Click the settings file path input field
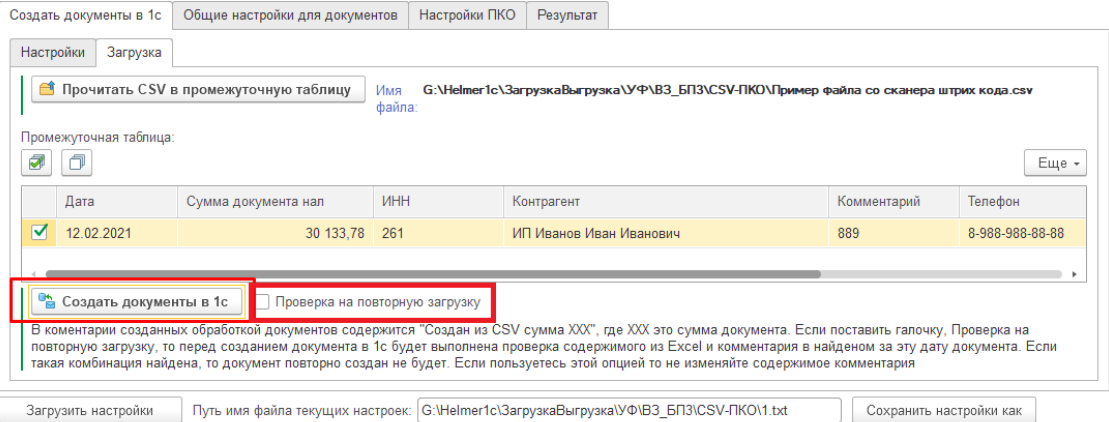The height and width of the screenshot is (422, 1109). pos(629,410)
